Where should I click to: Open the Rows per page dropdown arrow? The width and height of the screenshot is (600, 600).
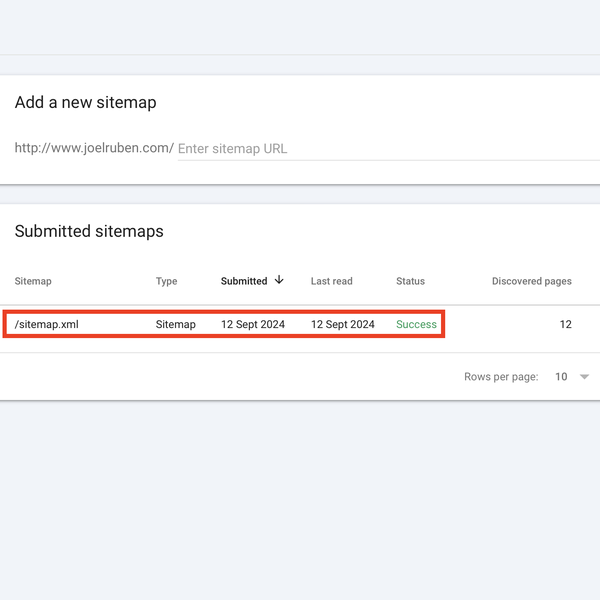coord(584,377)
